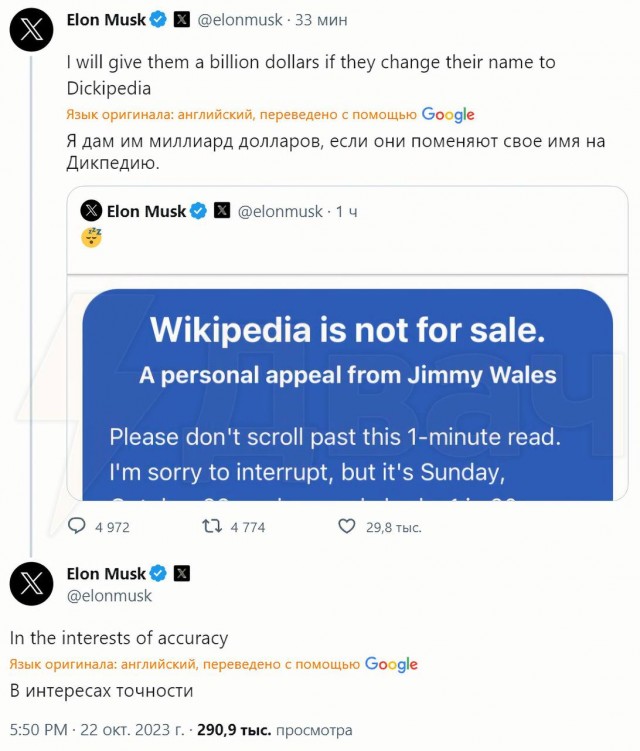Click the retweet icon with 4 774 reposts
640x751 pixels.
coord(211,526)
